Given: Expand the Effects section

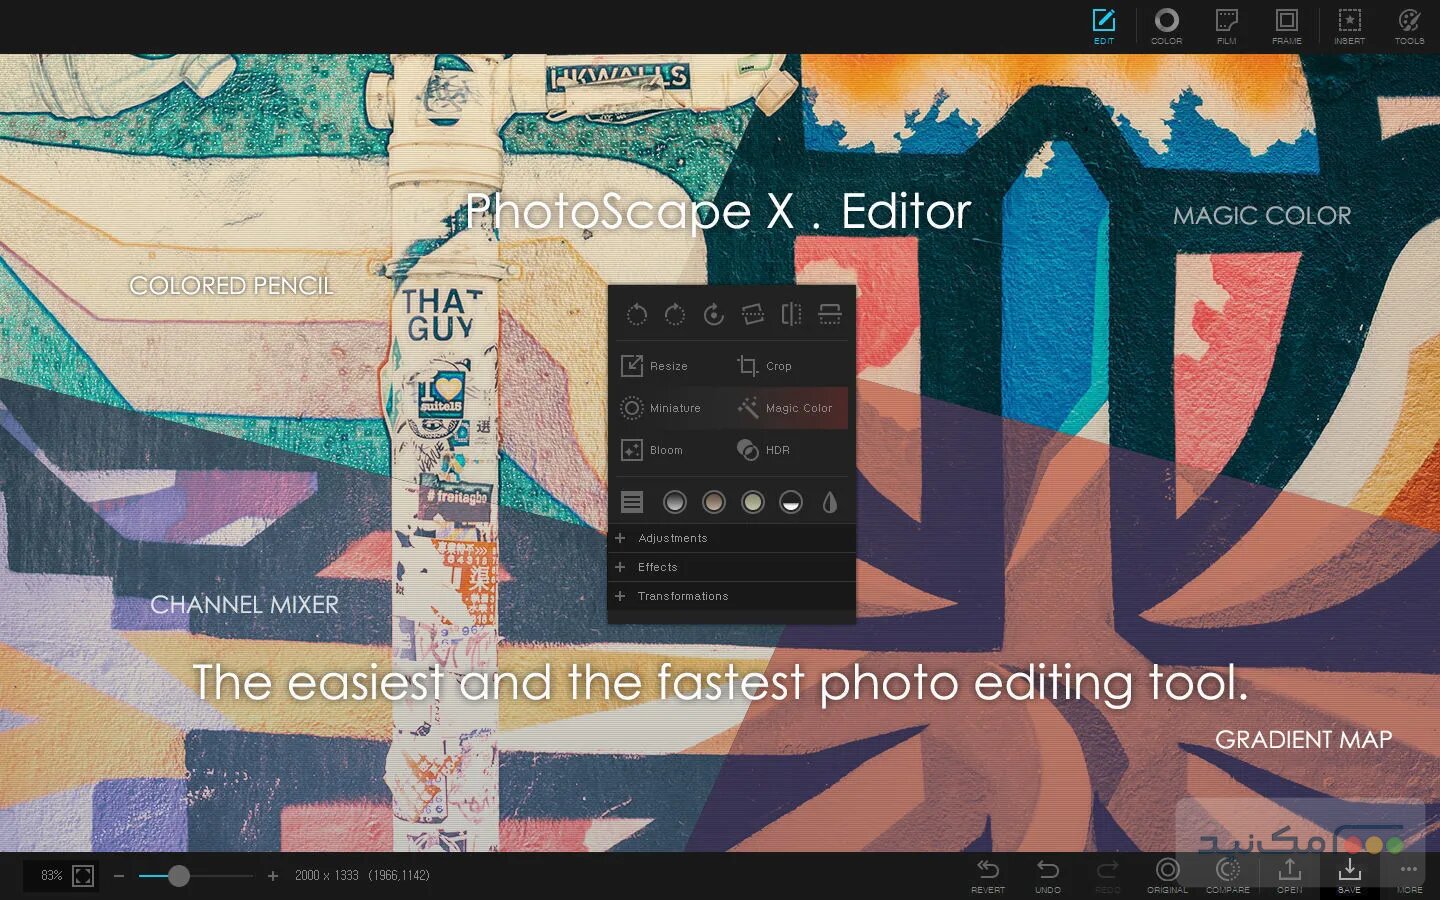Looking at the screenshot, I should click(658, 567).
